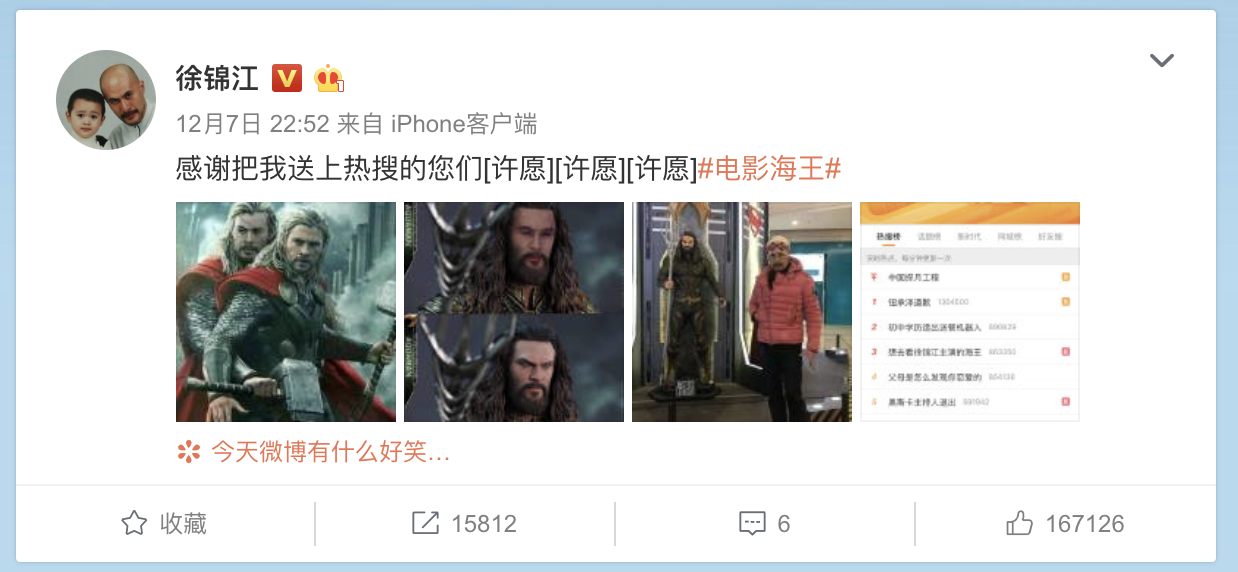Open the poster's round profile avatar

(x=106, y=100)
